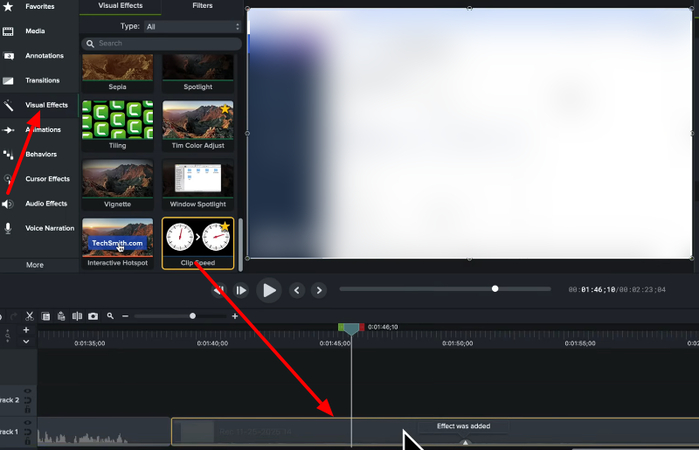Image resolution: width=699 pixels, height=450 pixels.
Task: Click the timeline zoom magnifier icon
Action: click(x=110, y=316)
